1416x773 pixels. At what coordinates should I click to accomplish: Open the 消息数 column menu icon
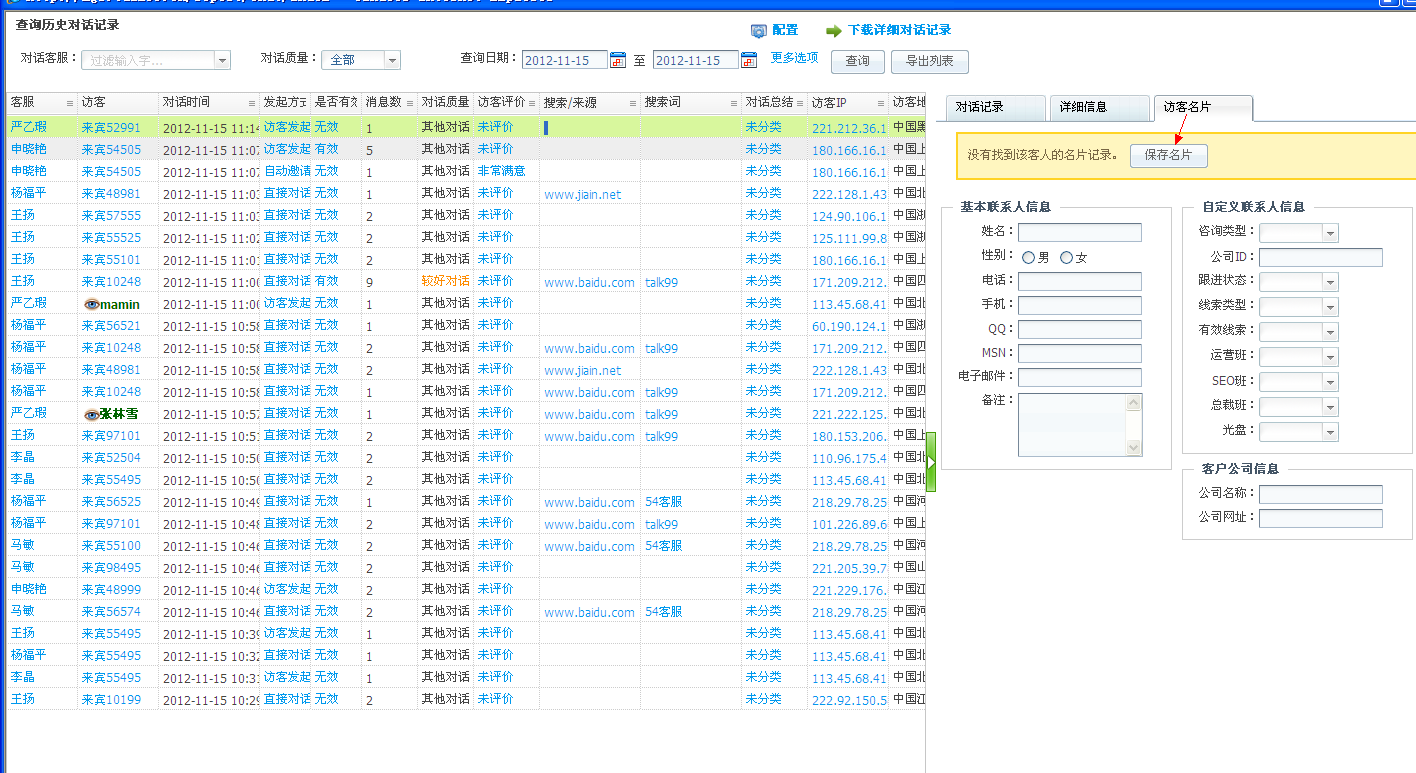click(x=410, y=103)
